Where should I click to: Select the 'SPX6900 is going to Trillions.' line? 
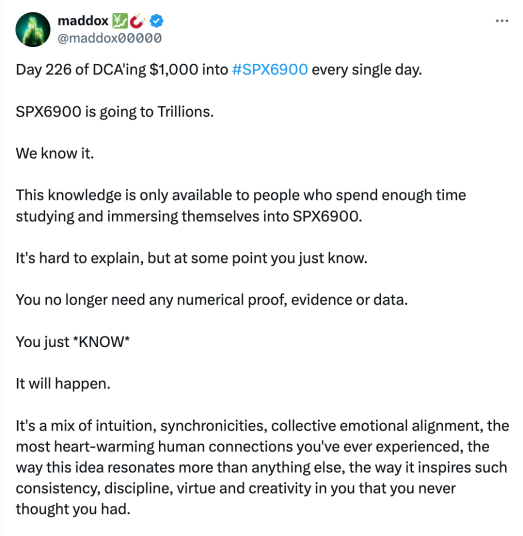pyautogui.click(x=115, y=112)
